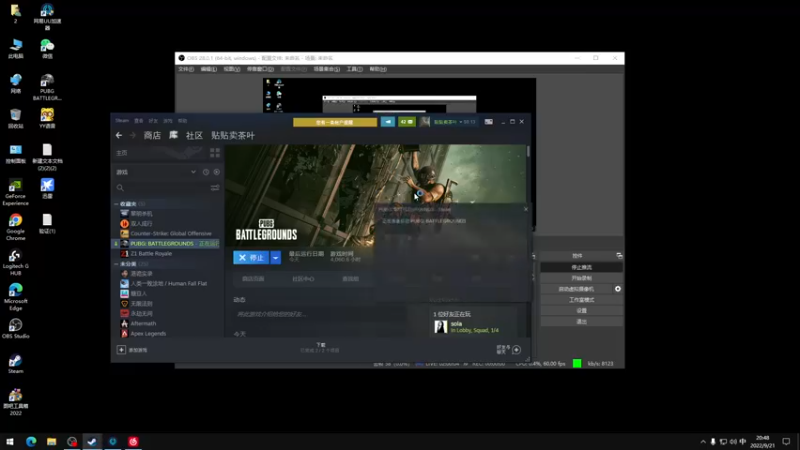The width and height of the screenshot is (800, 450).
Task: Open the store page link under Stop
Action: click(x=253, y=279)
